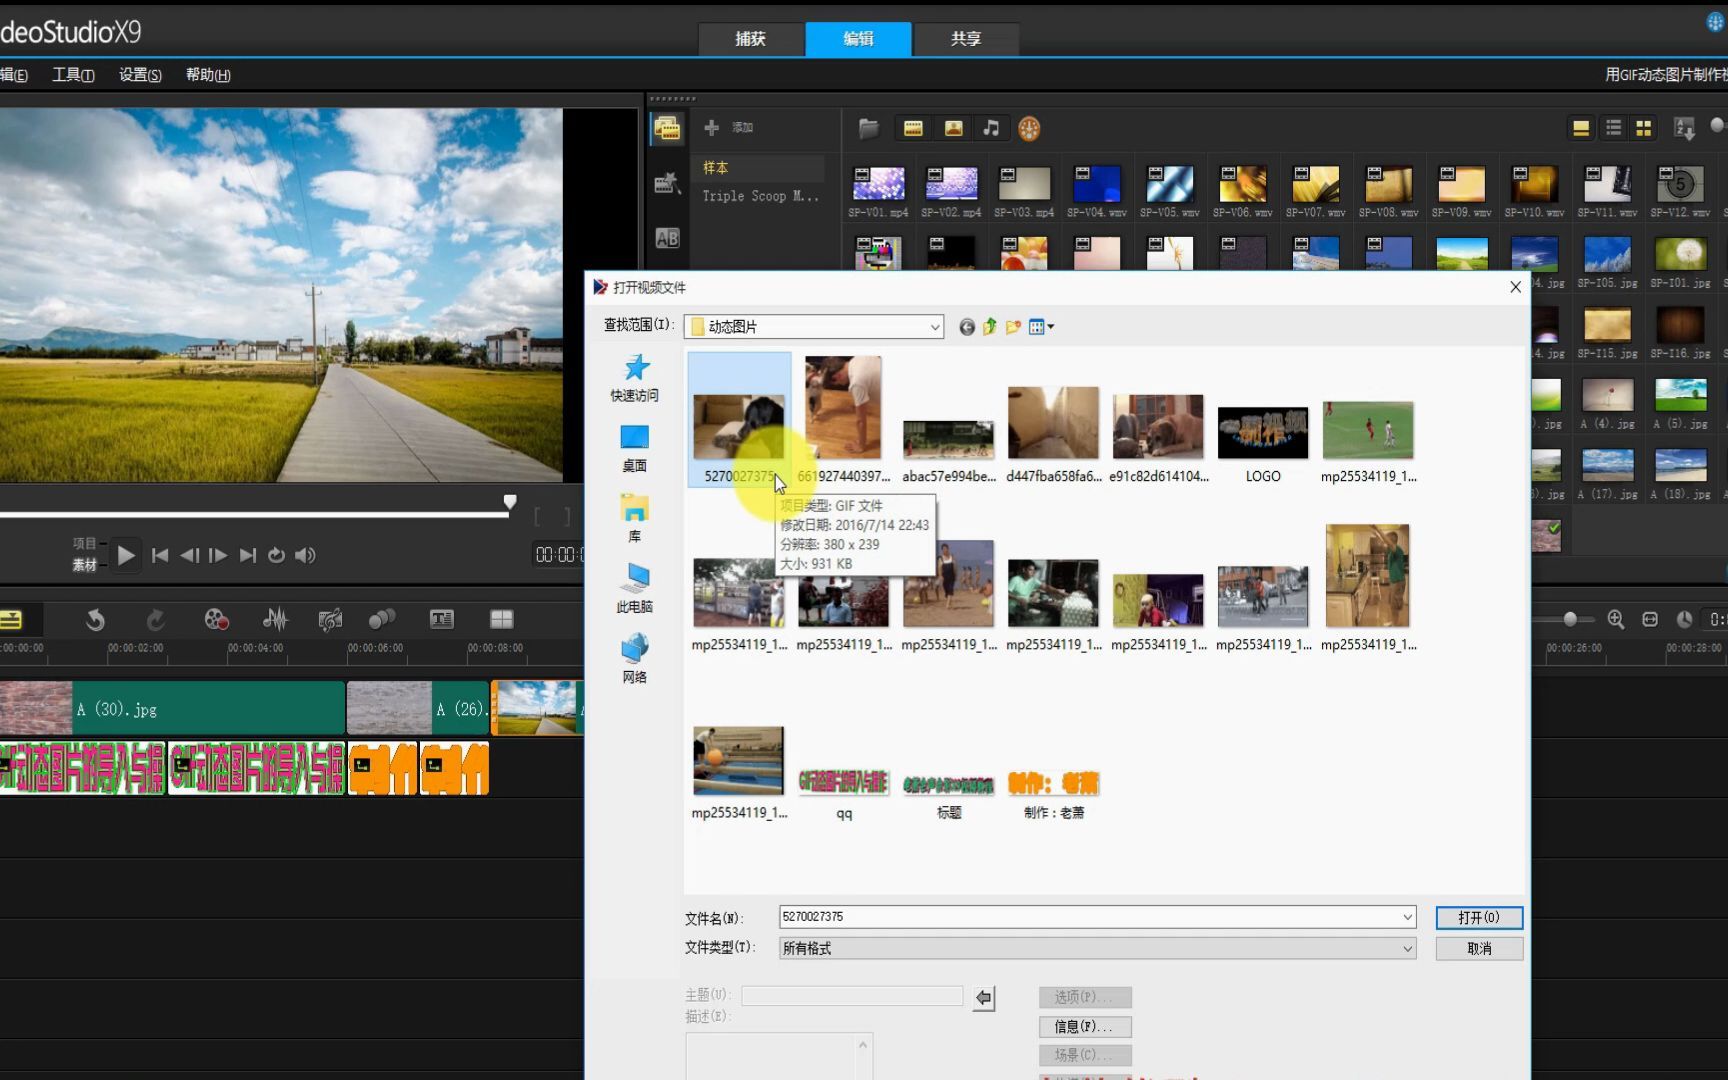Viewport: 1728px width, 1080px height.
Task: Open the Track Motion icon
Action: point(382,620)
